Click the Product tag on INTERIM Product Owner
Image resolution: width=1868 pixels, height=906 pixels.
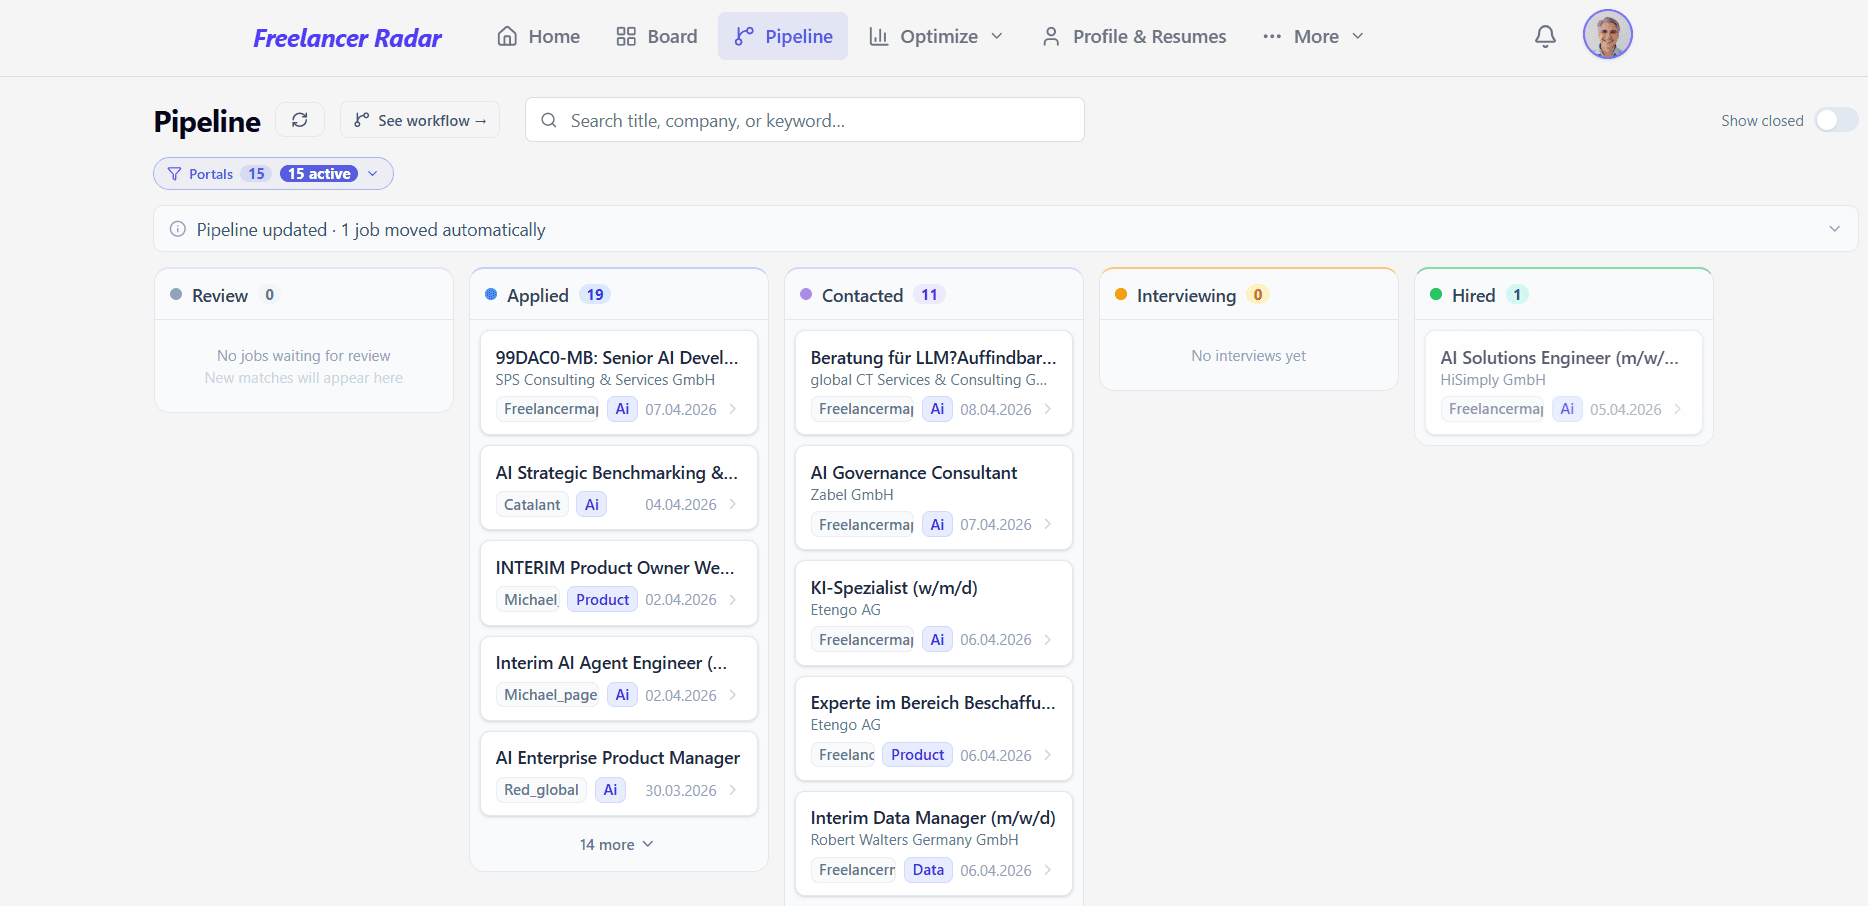[x=602, y=600]
